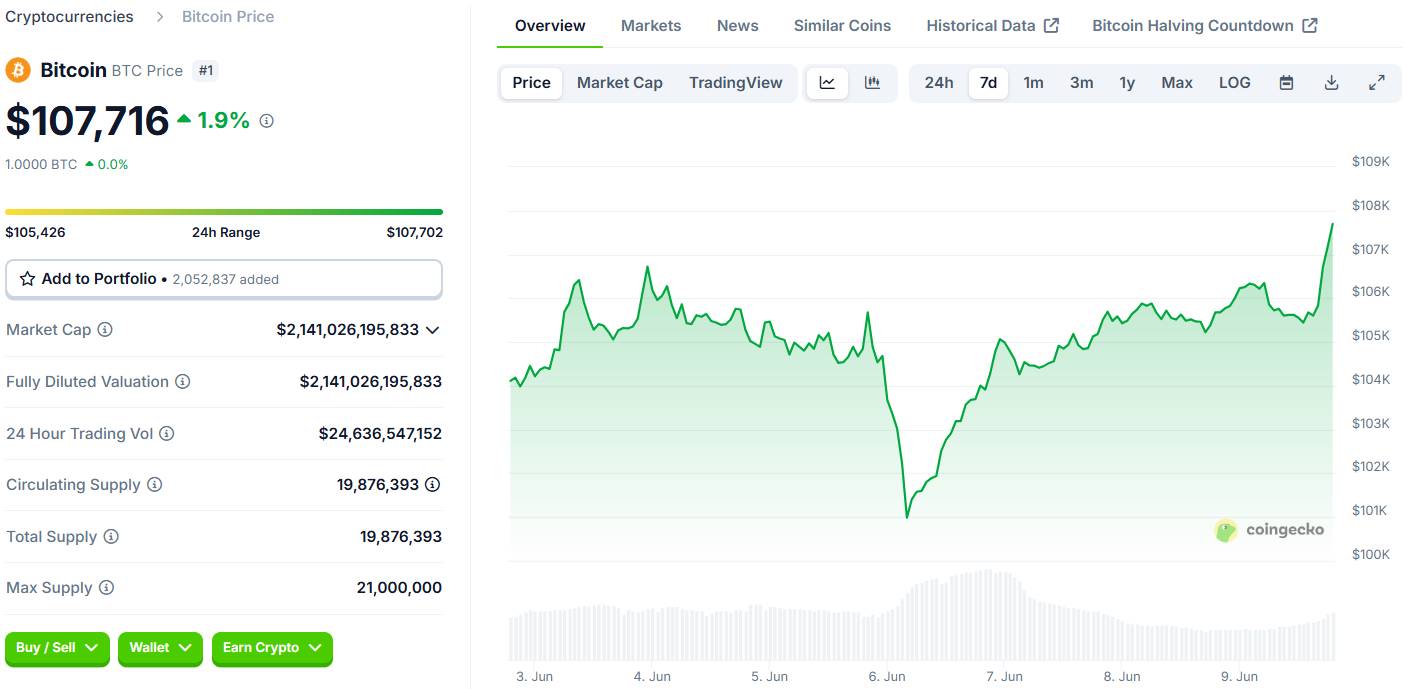Click the chart price line at peak
Screen dimensions: 1405x689
click(1332, 224)
